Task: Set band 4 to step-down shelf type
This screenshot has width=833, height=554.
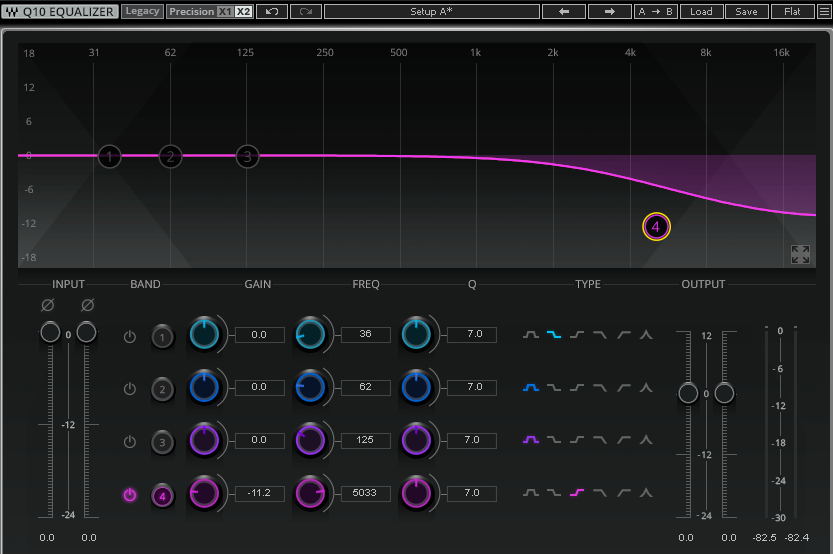Action: (x=554, y=493)
